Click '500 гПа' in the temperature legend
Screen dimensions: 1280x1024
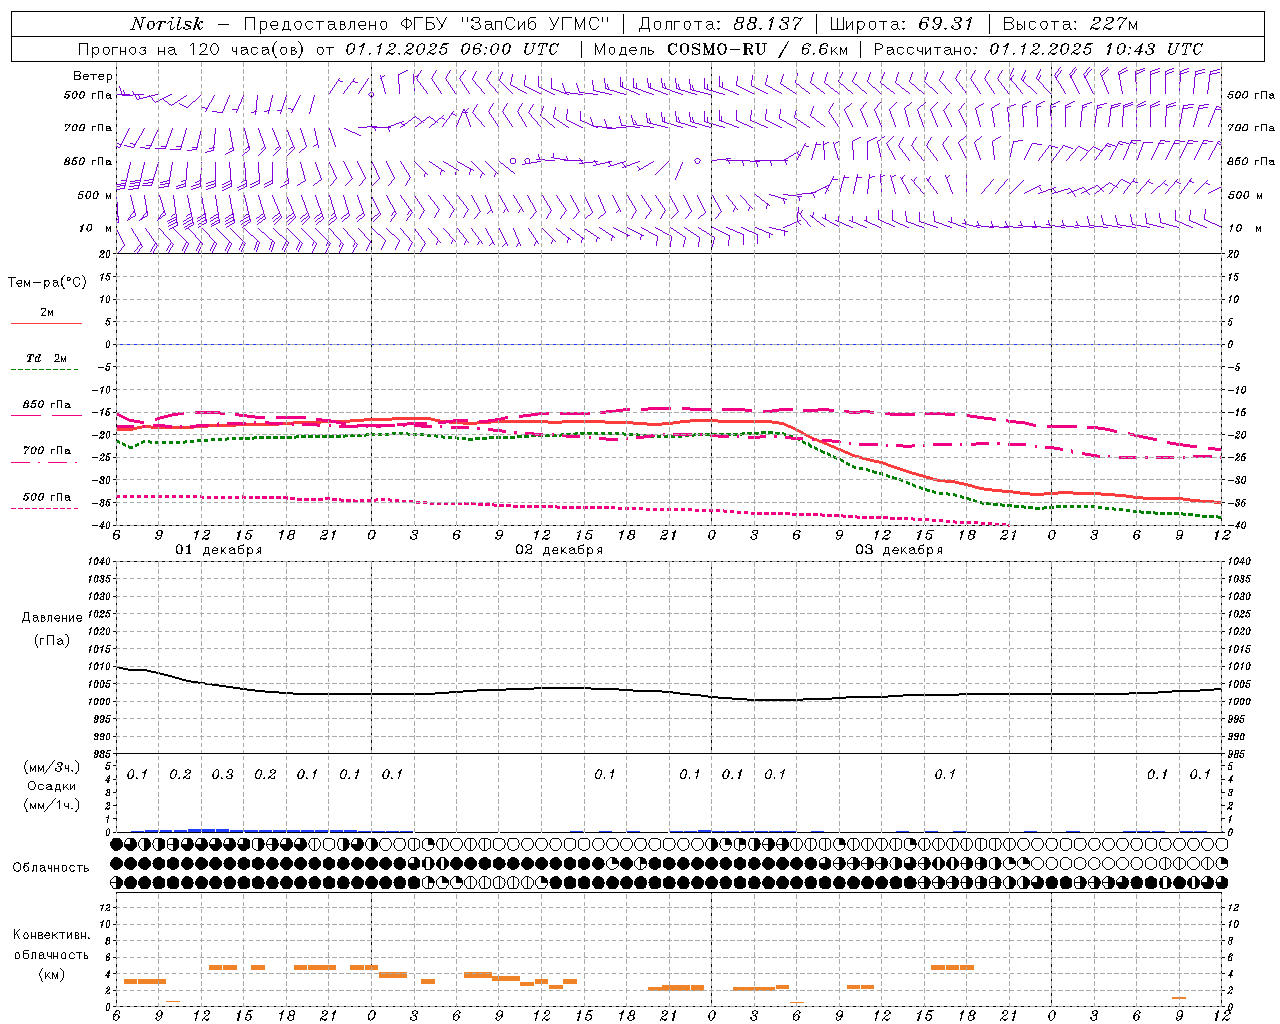point(47,497)
